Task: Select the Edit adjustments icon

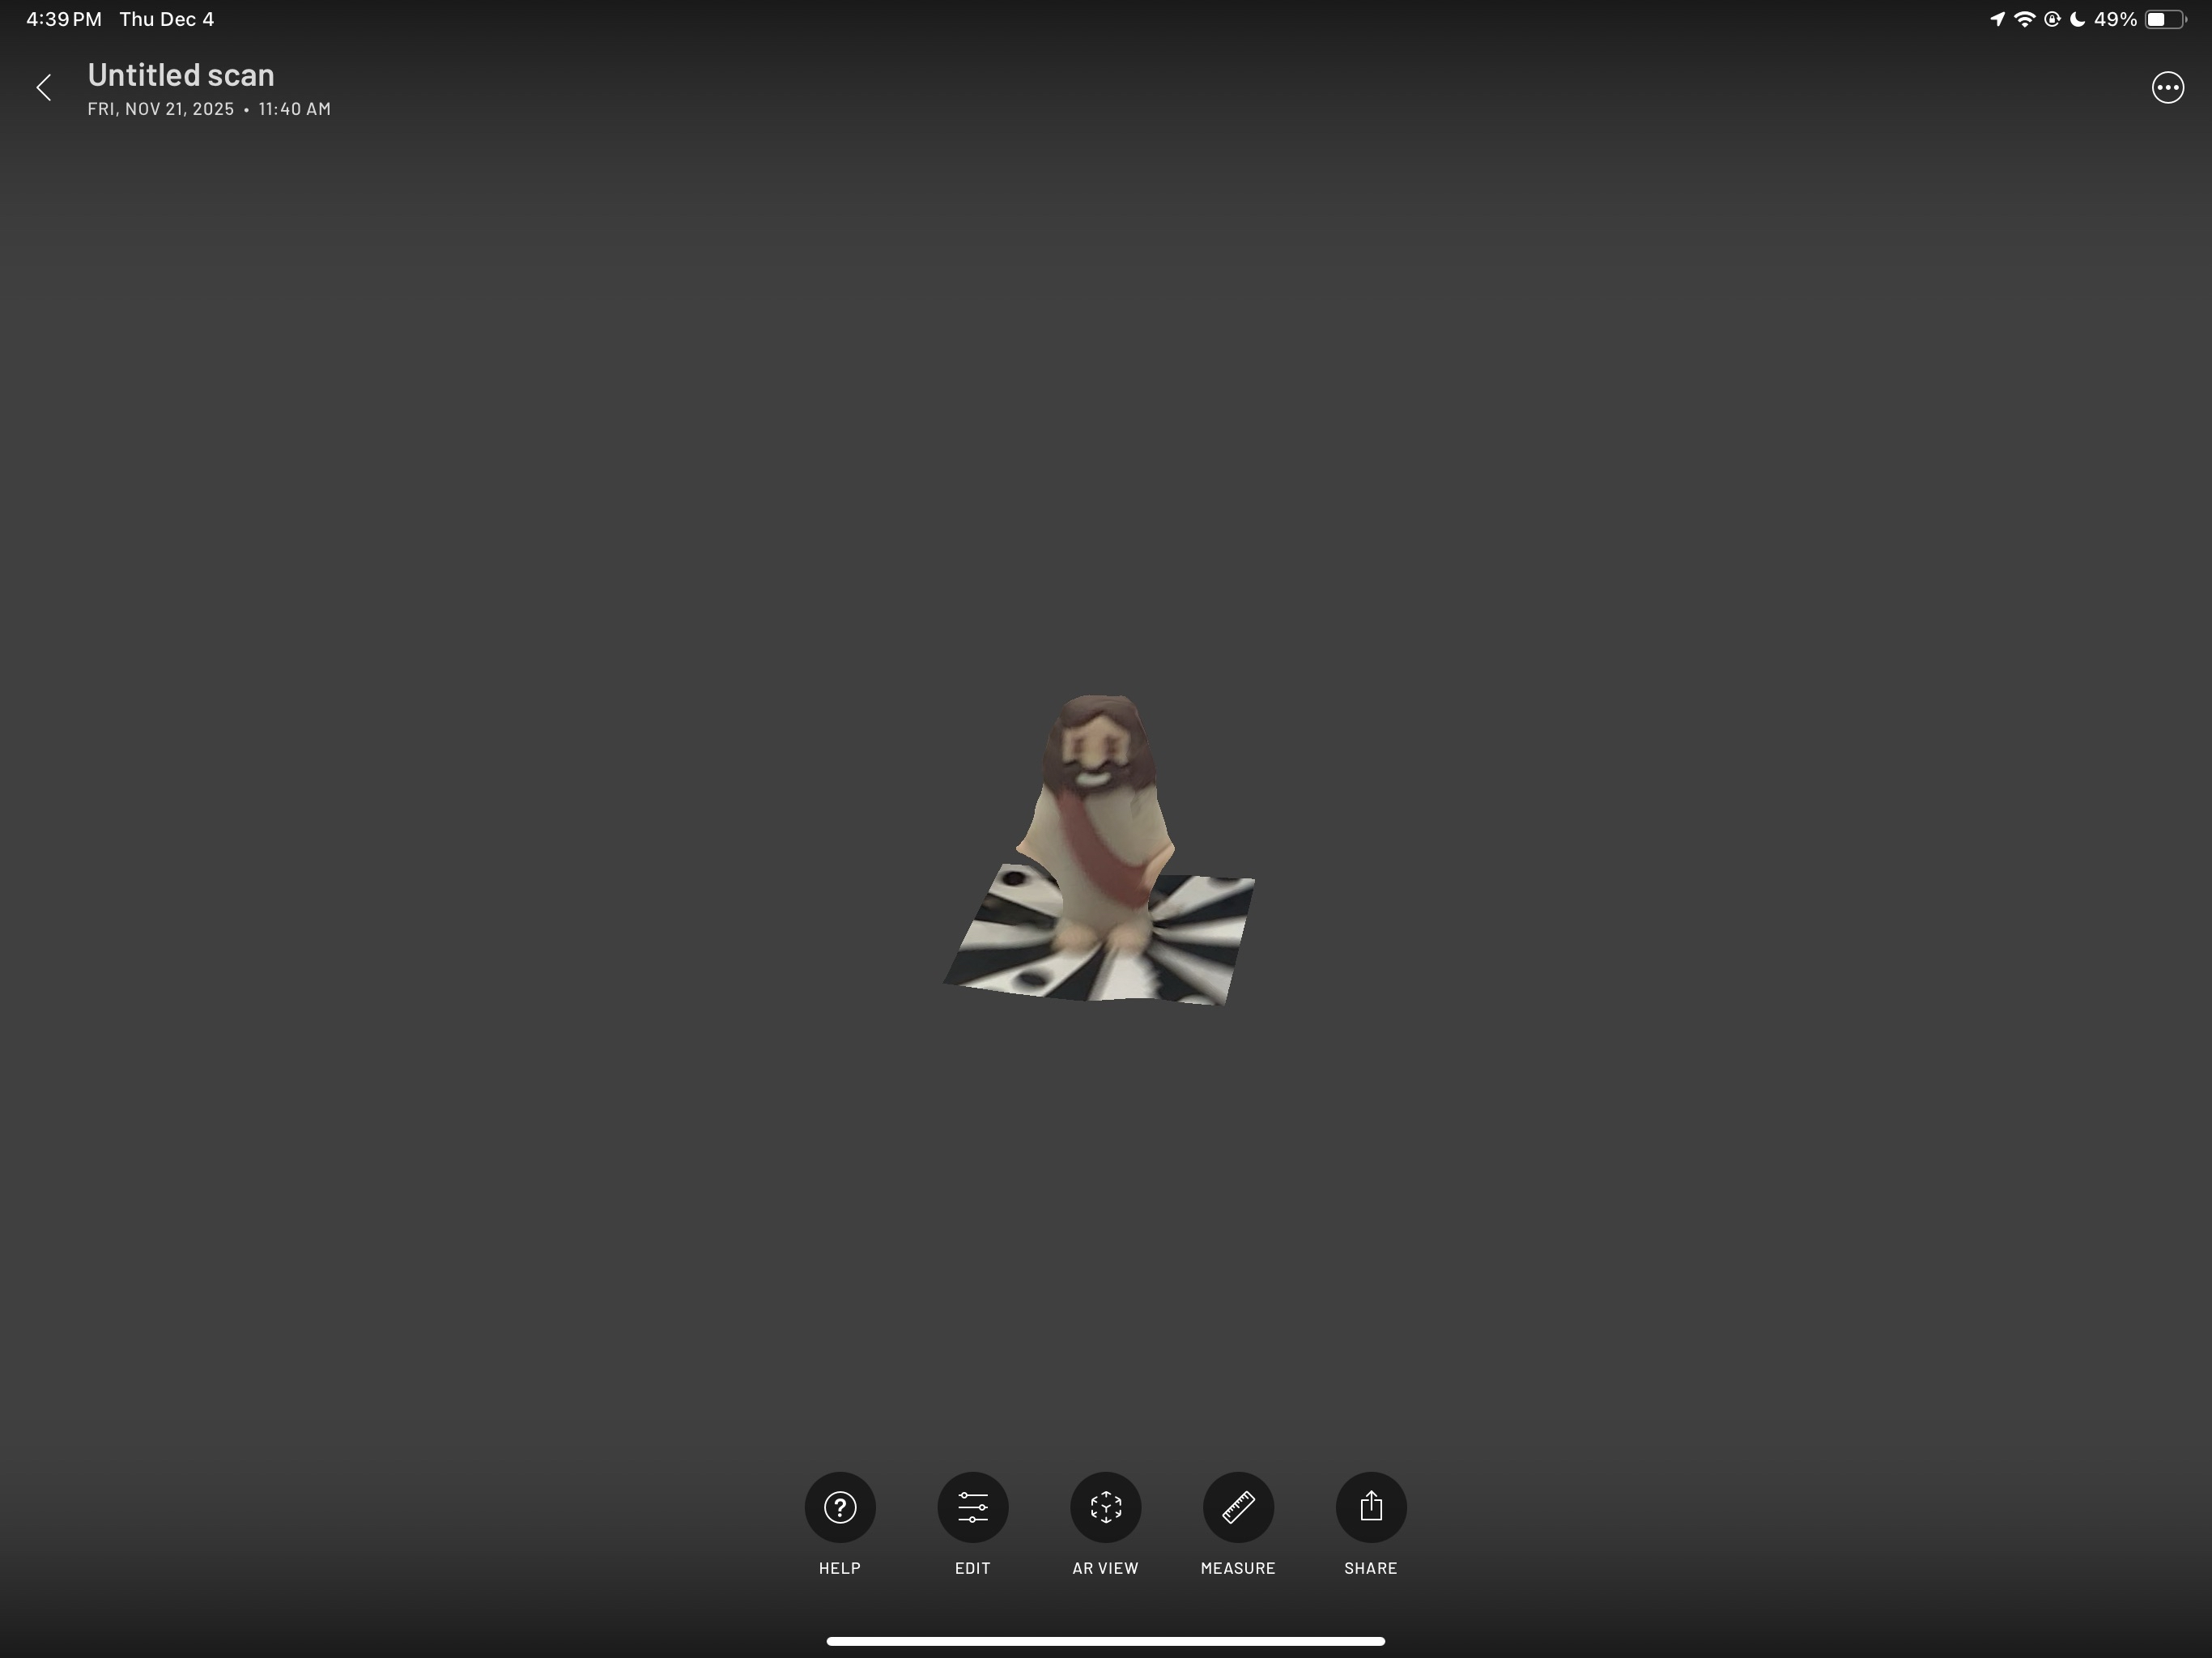Action: (972, 1506)
